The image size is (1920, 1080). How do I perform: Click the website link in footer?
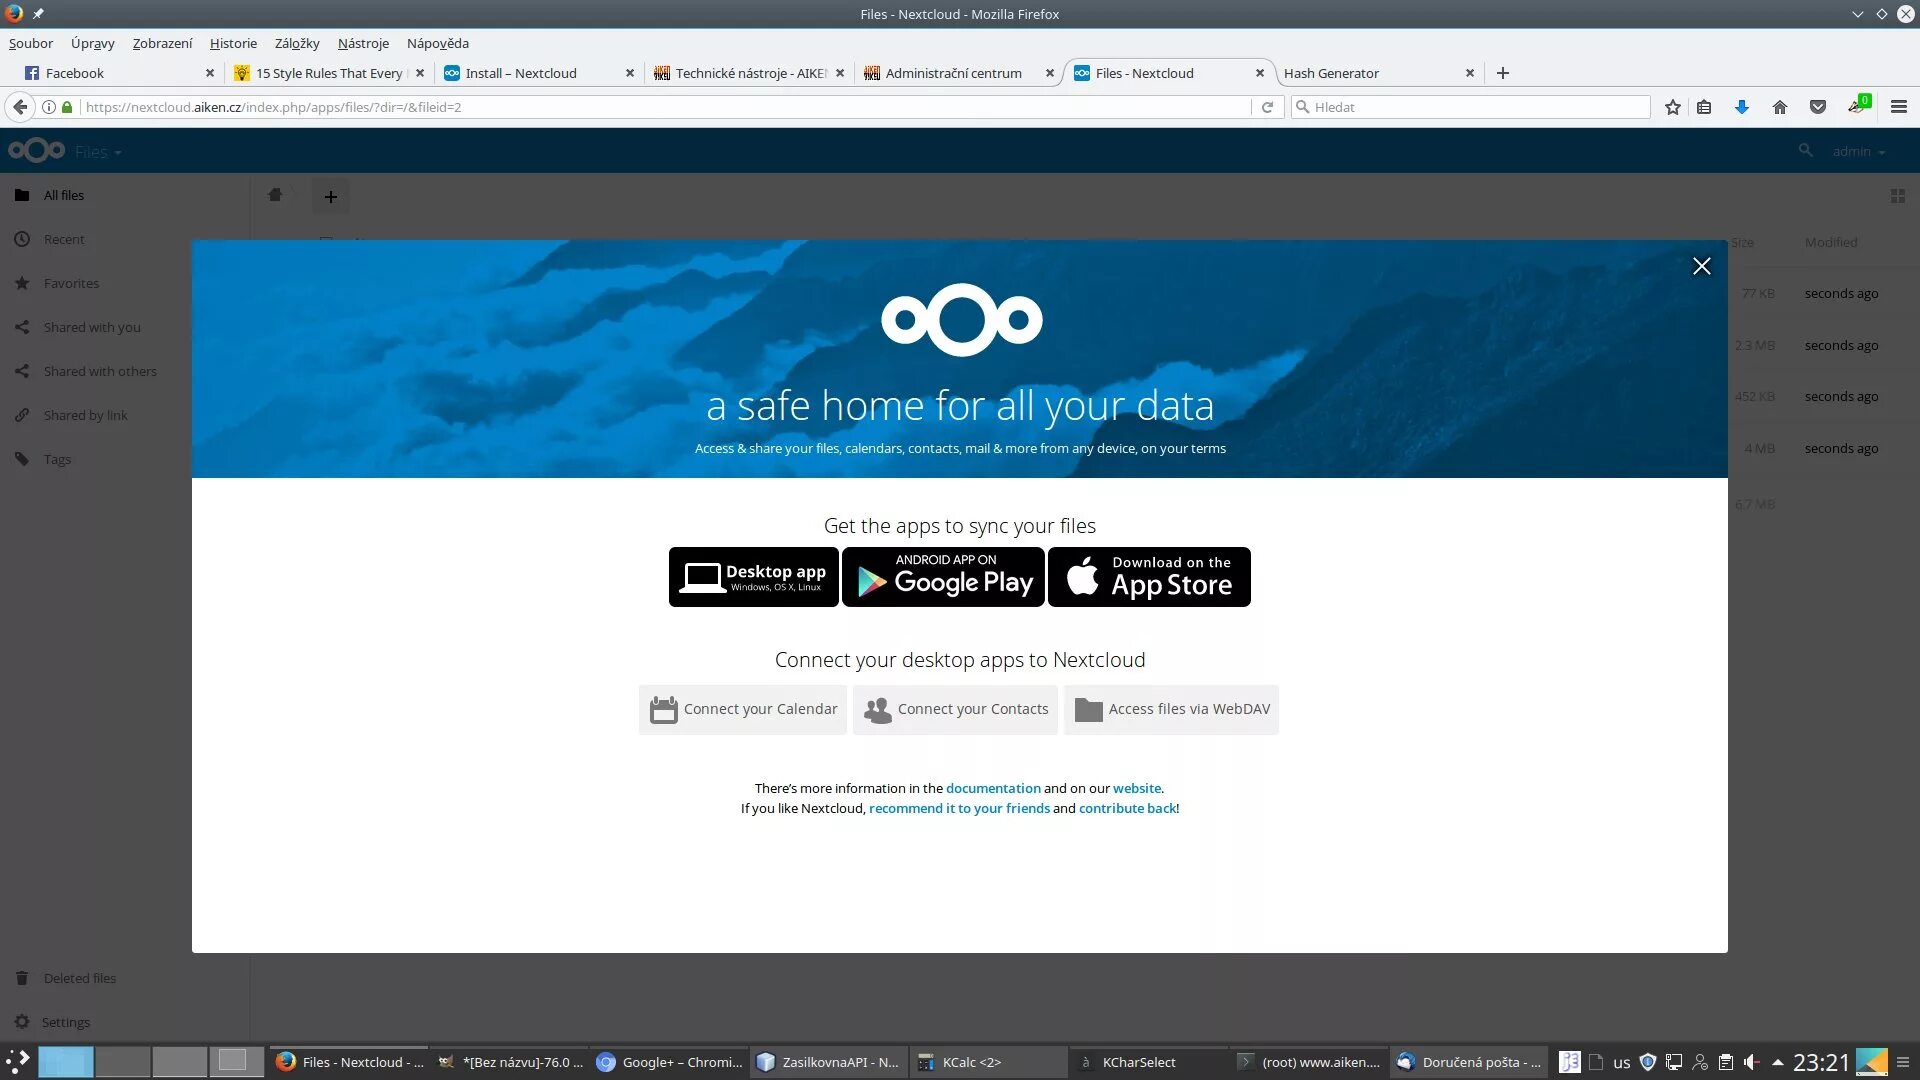1137,787
